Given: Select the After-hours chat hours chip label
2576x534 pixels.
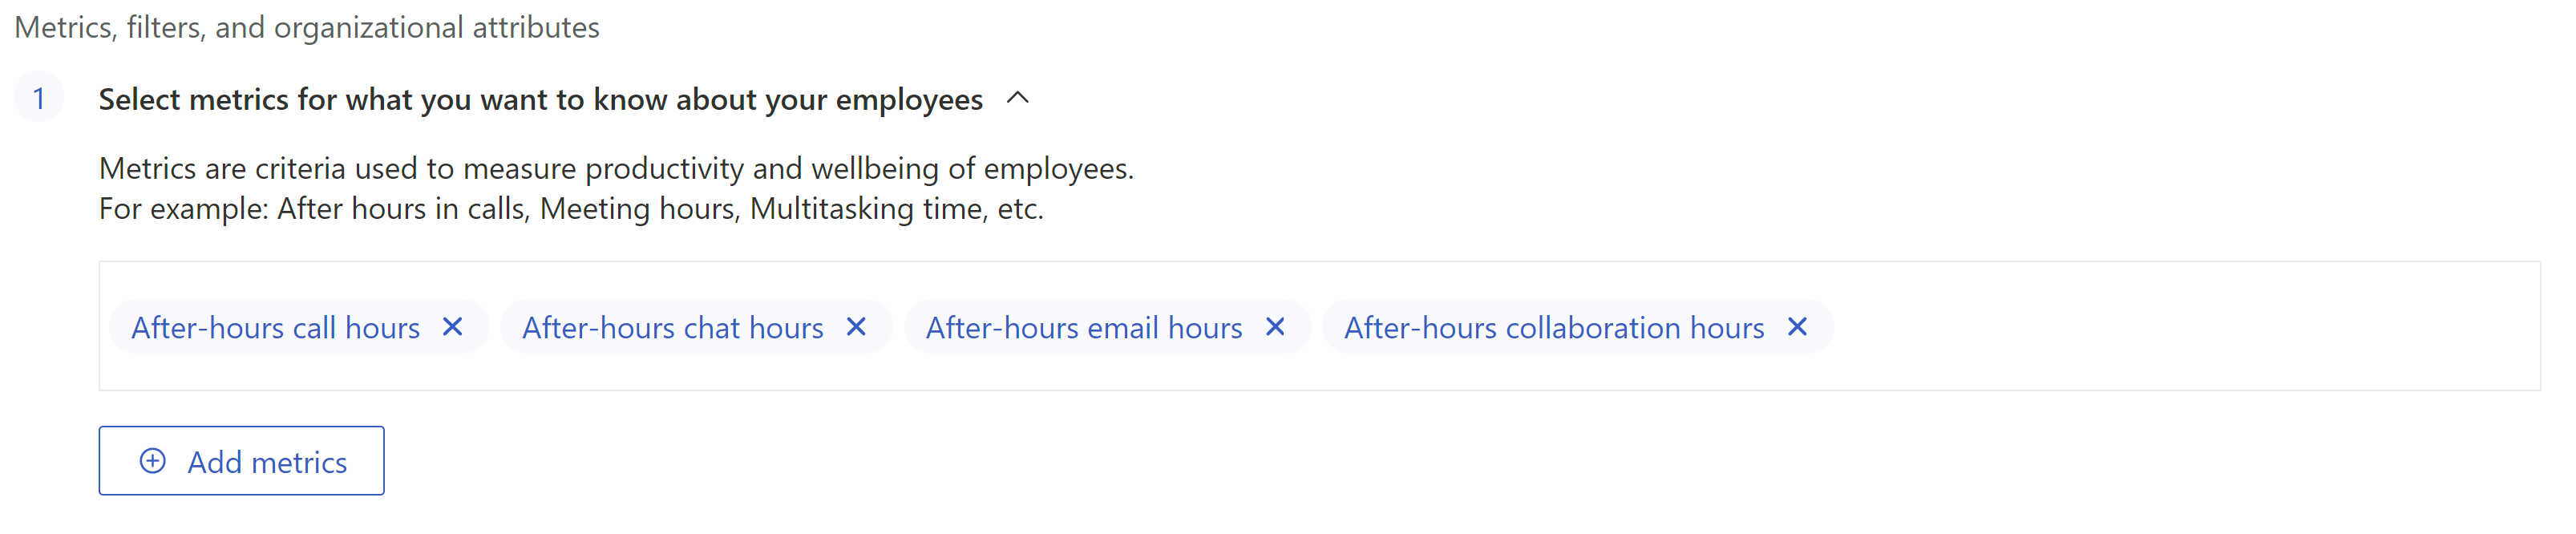Looking at the screenshot, I should click(x=673, y=328).
